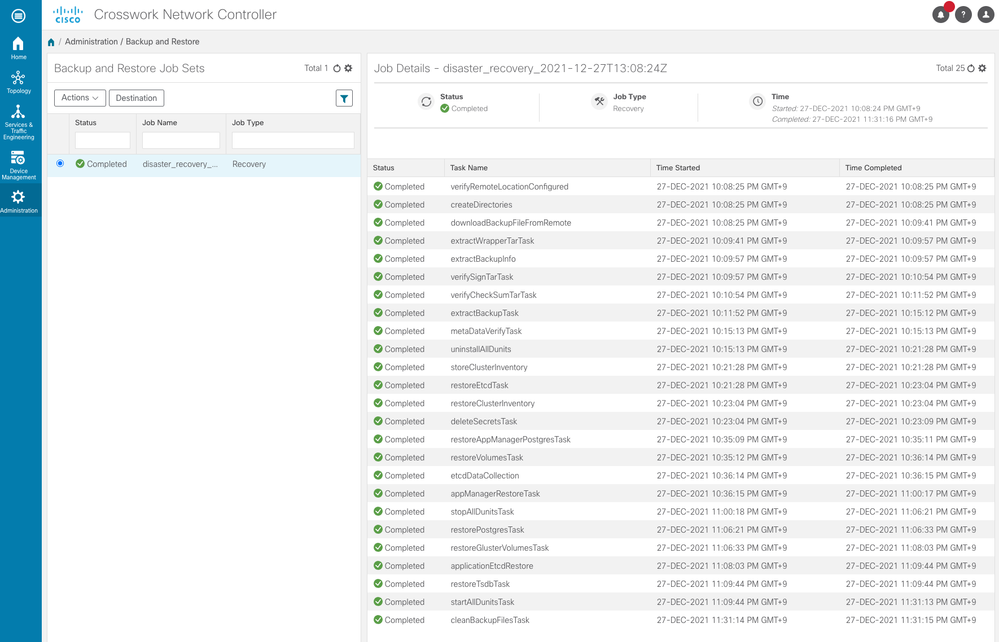Toggle the Job Sets filter icon

pyautogui.click(x=344, y=98)
